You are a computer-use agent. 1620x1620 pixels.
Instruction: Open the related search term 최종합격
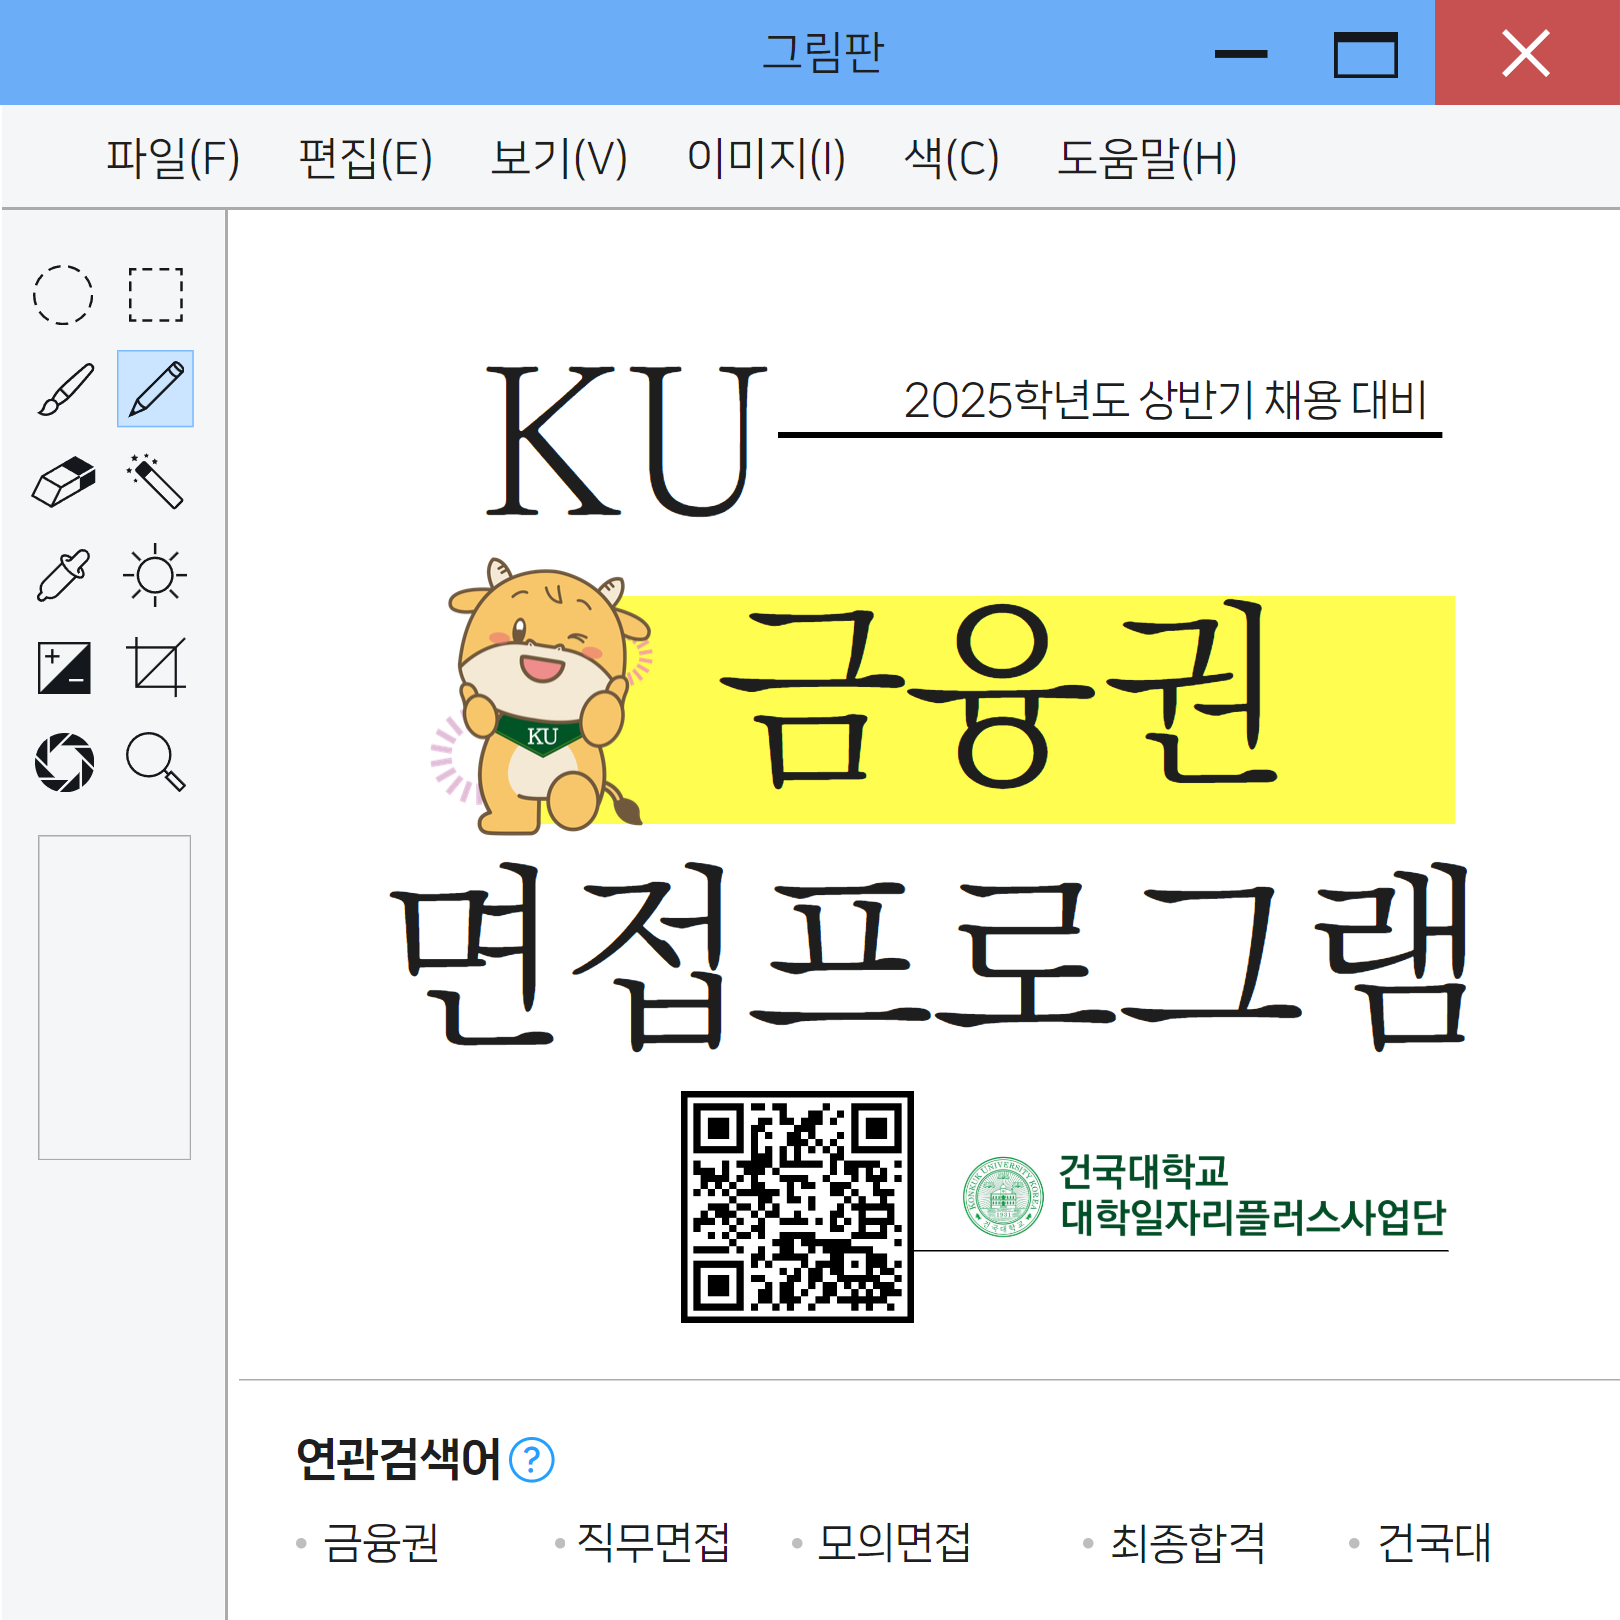[x=1188, y=1543]
